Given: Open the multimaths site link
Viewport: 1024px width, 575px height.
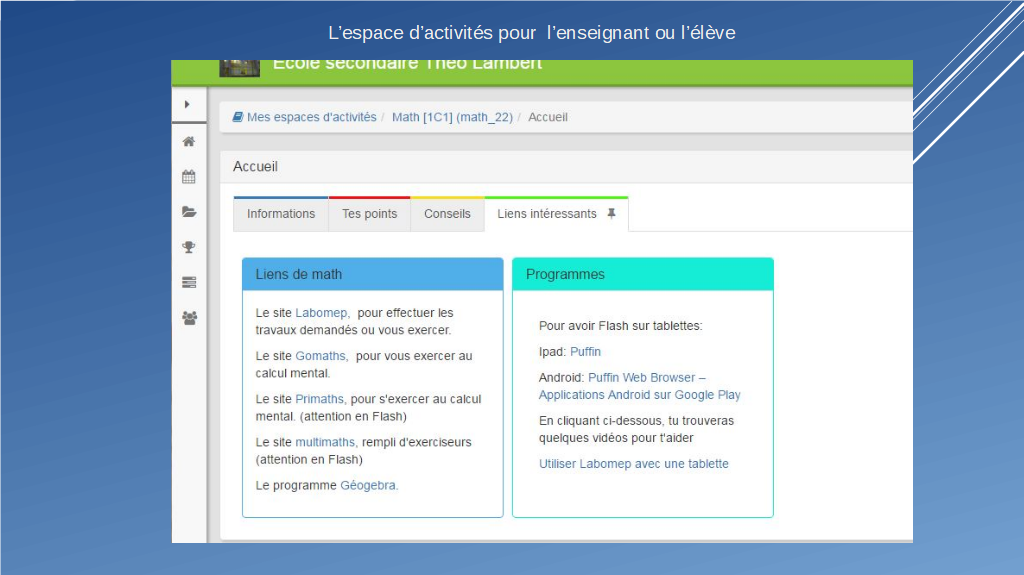Looking at the screenshot, I should click(x=326, y=442).
